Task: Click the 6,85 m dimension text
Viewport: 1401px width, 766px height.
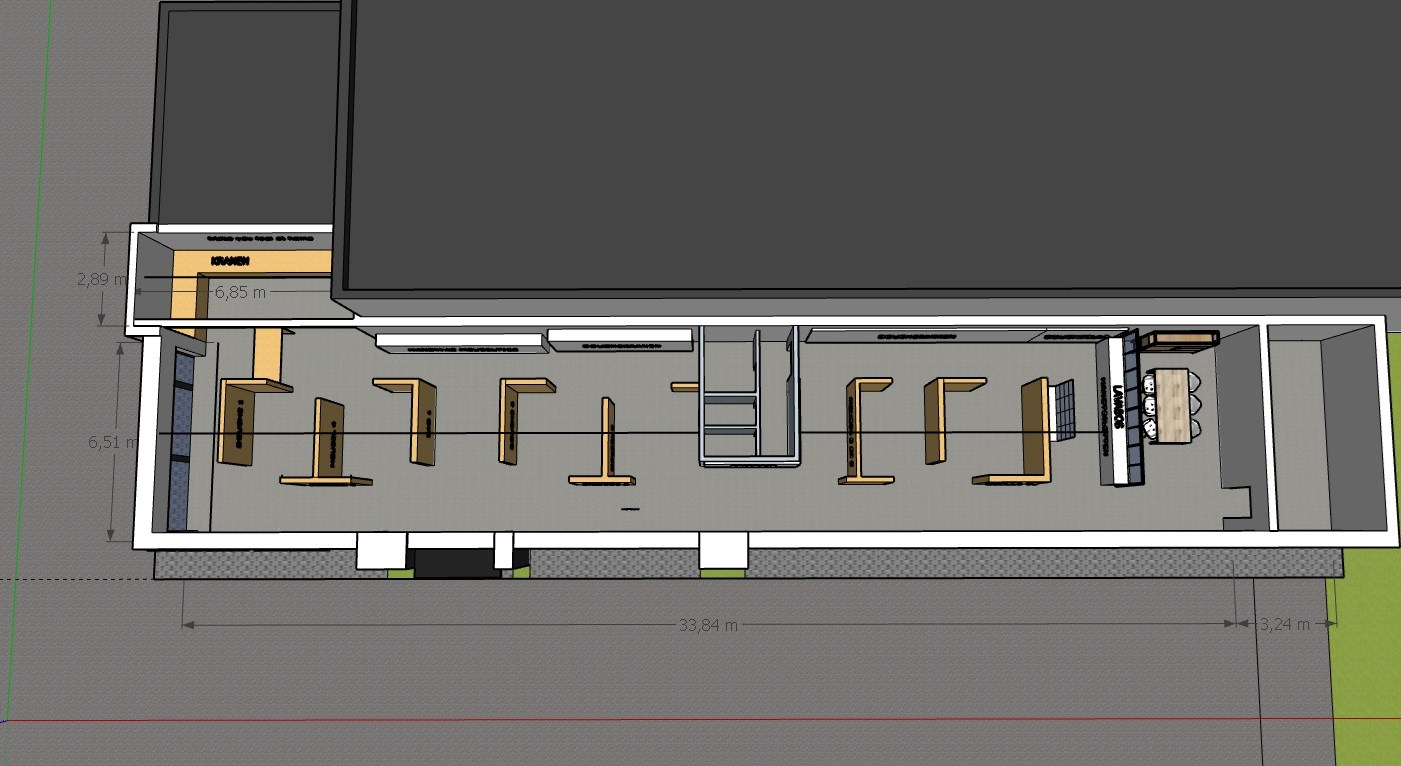Action: coord(240,292)
